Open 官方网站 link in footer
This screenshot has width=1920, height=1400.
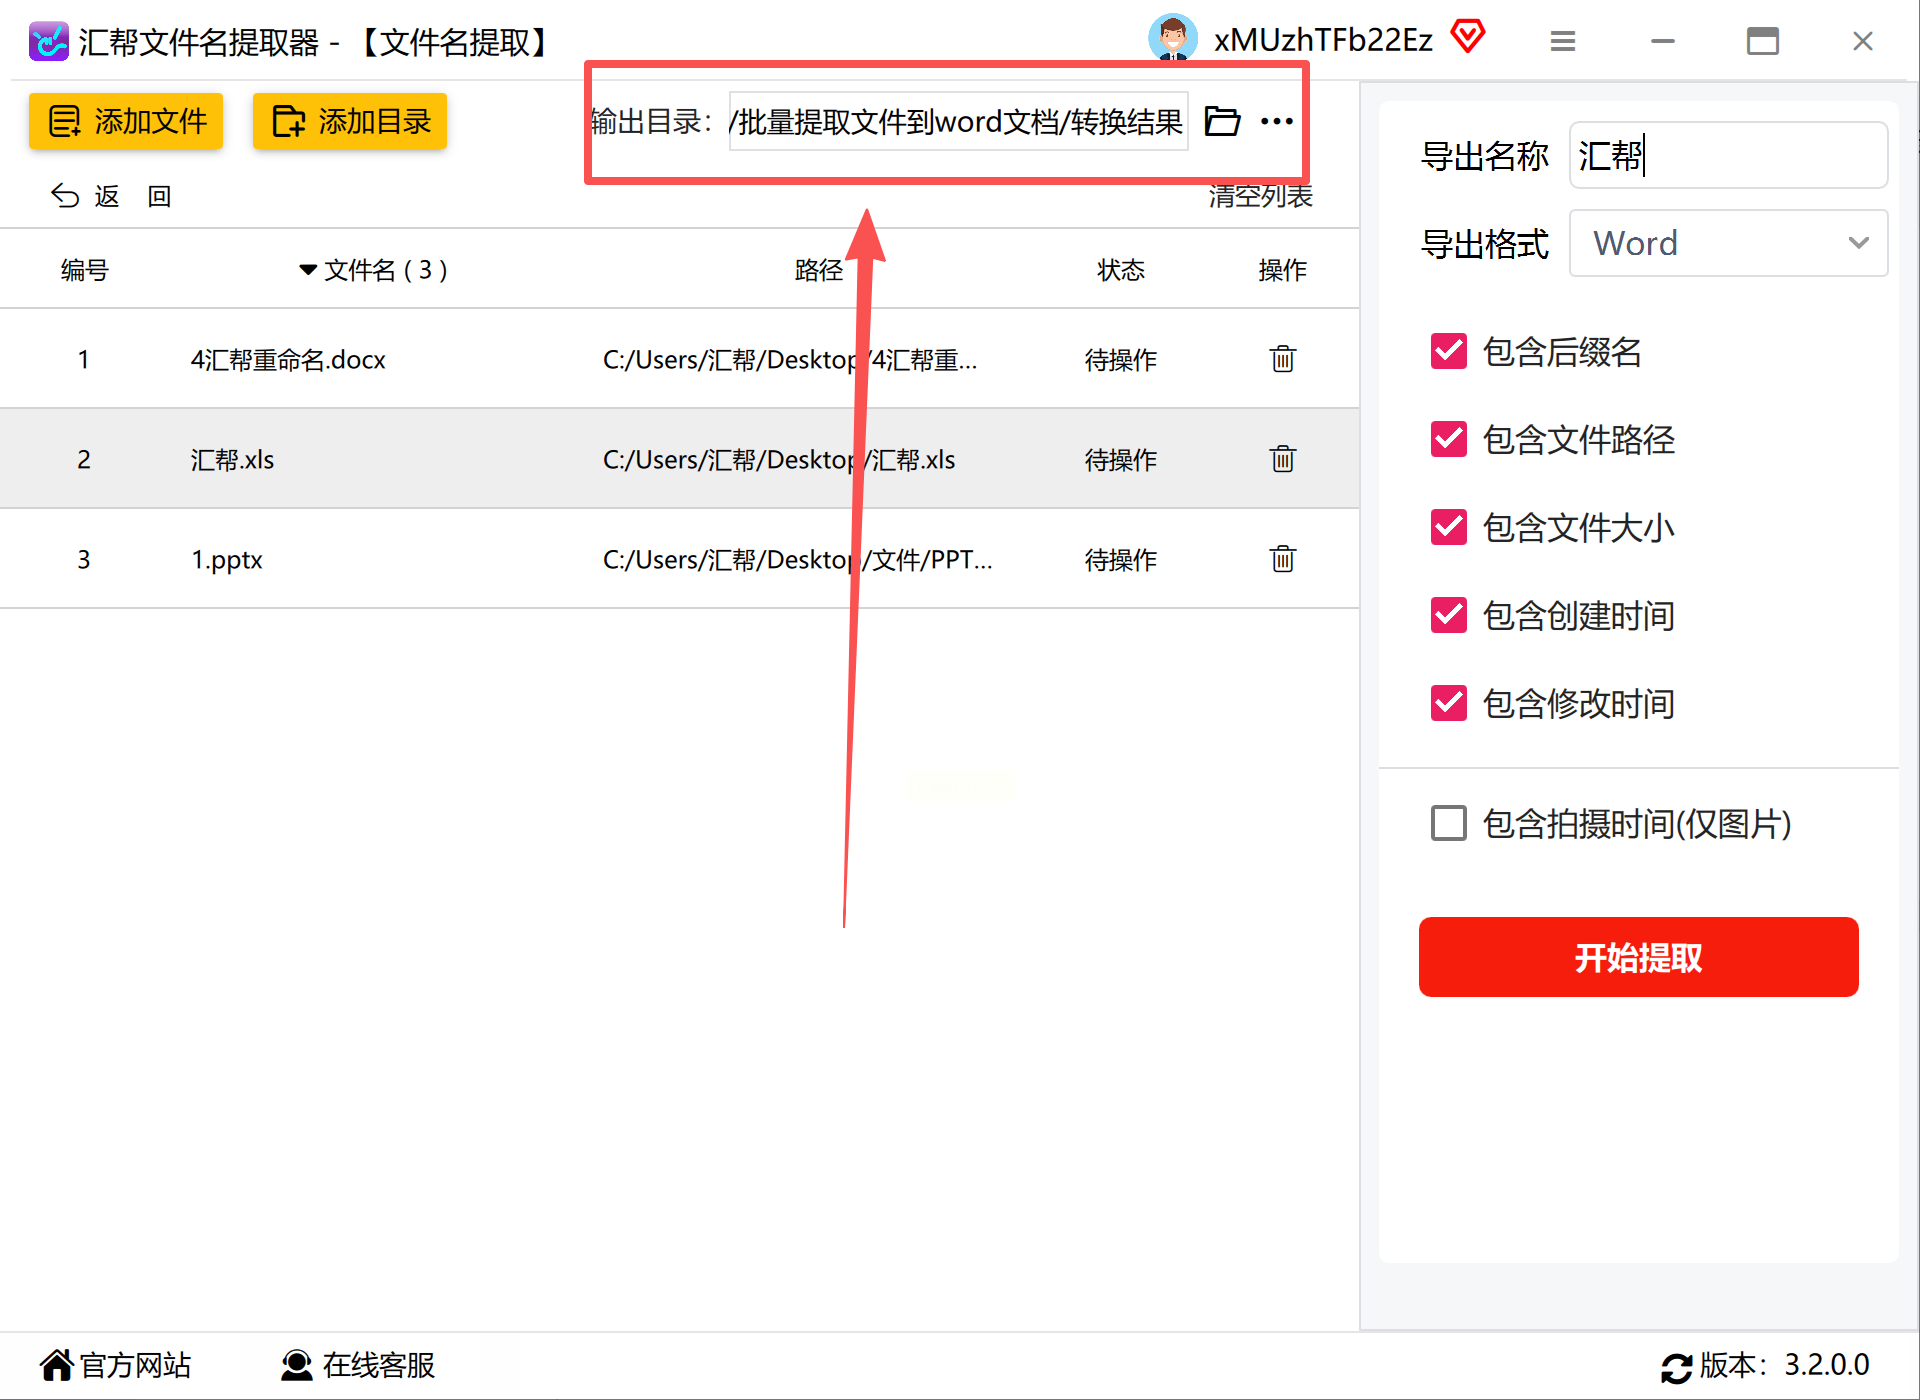pyautogui.click(x=115, y=1365)
